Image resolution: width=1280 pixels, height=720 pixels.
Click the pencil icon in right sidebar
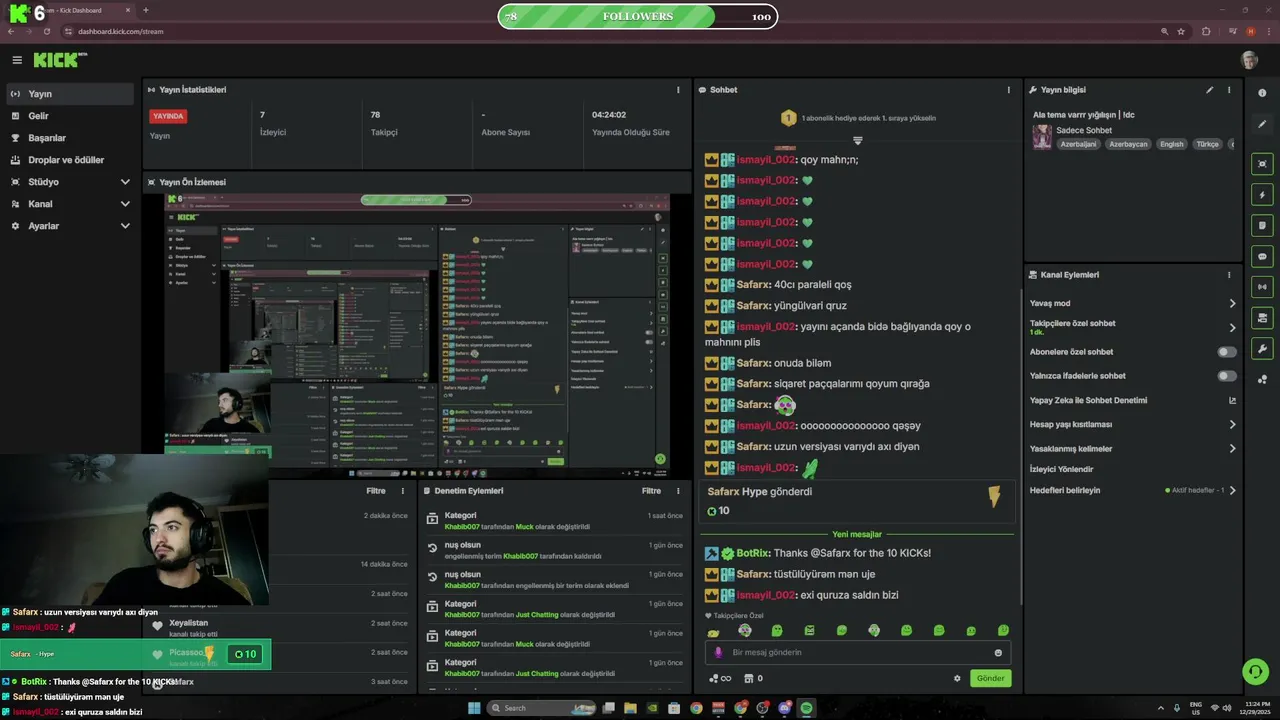pos(1262,124)
